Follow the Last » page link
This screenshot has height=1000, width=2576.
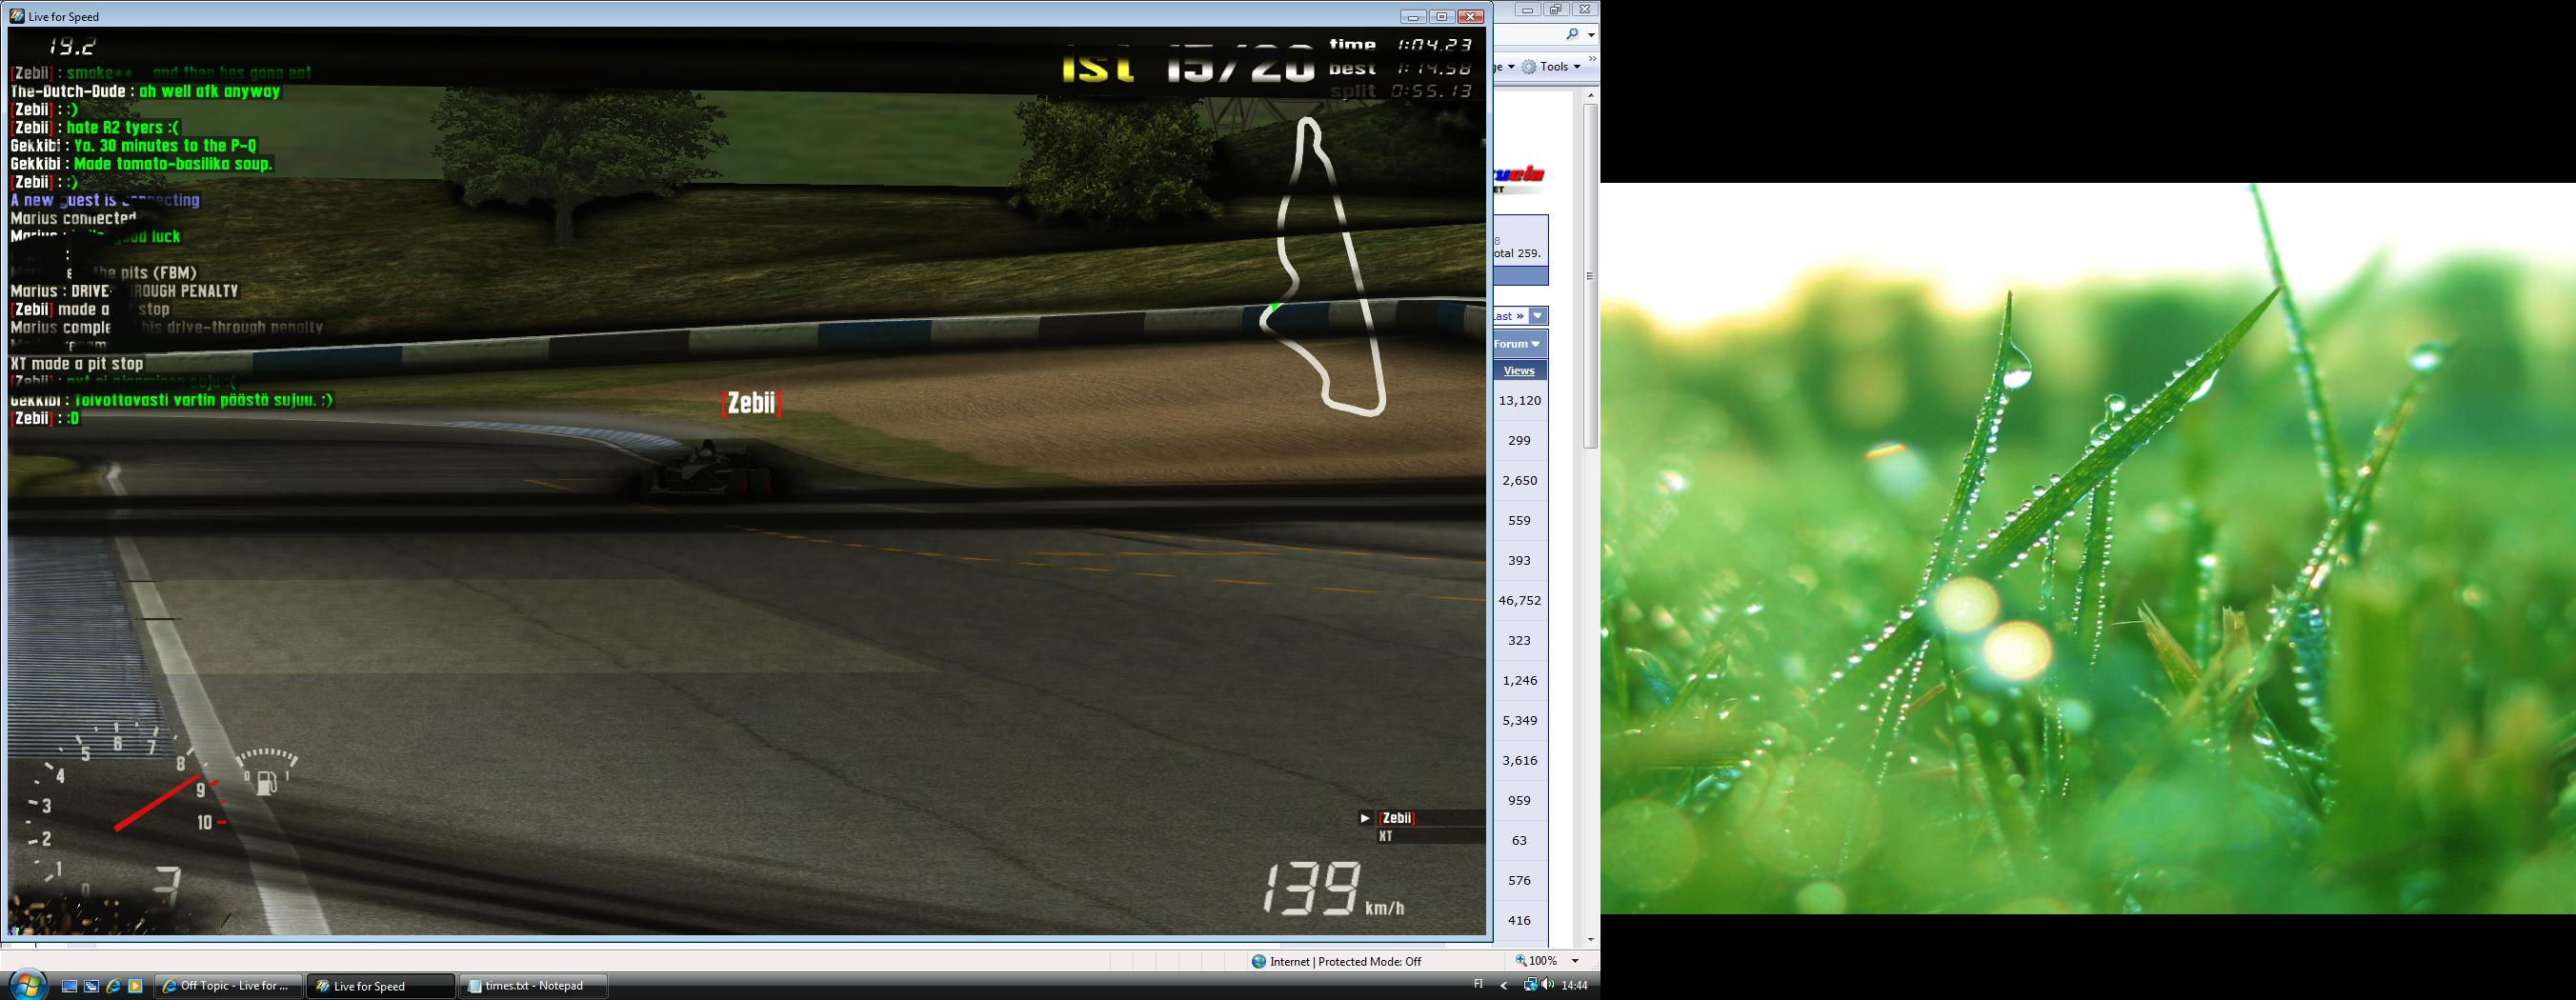coord(1508,316)
